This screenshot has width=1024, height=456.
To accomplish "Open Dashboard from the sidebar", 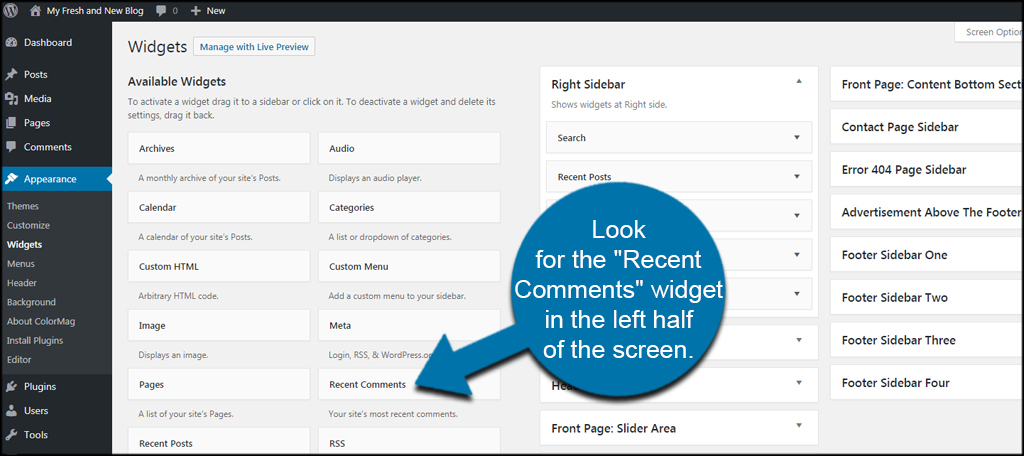I will (47, 43).
